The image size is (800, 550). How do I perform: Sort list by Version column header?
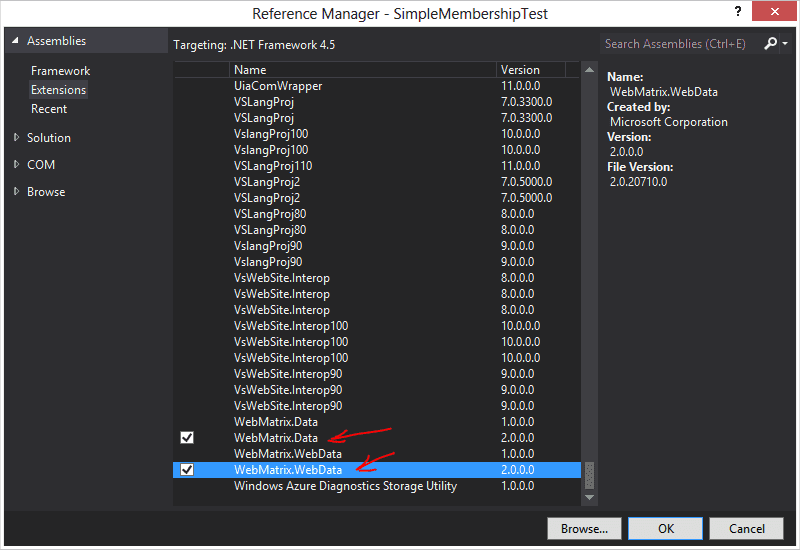530,70
